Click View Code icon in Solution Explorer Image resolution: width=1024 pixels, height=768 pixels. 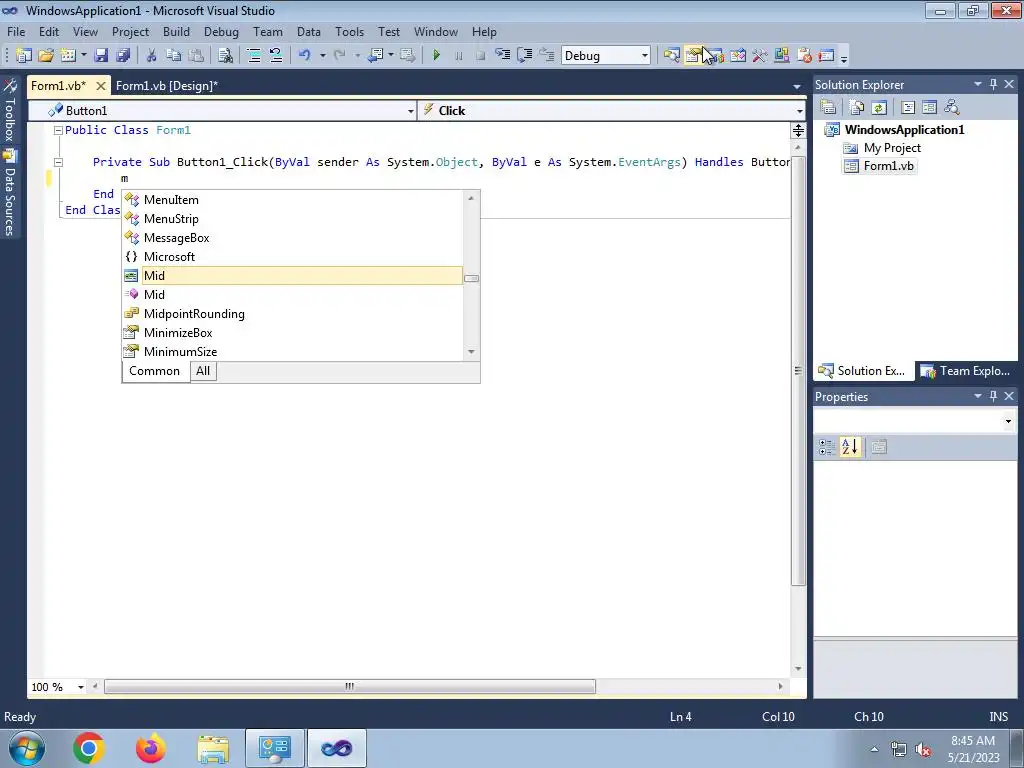(x=908, y=107)
